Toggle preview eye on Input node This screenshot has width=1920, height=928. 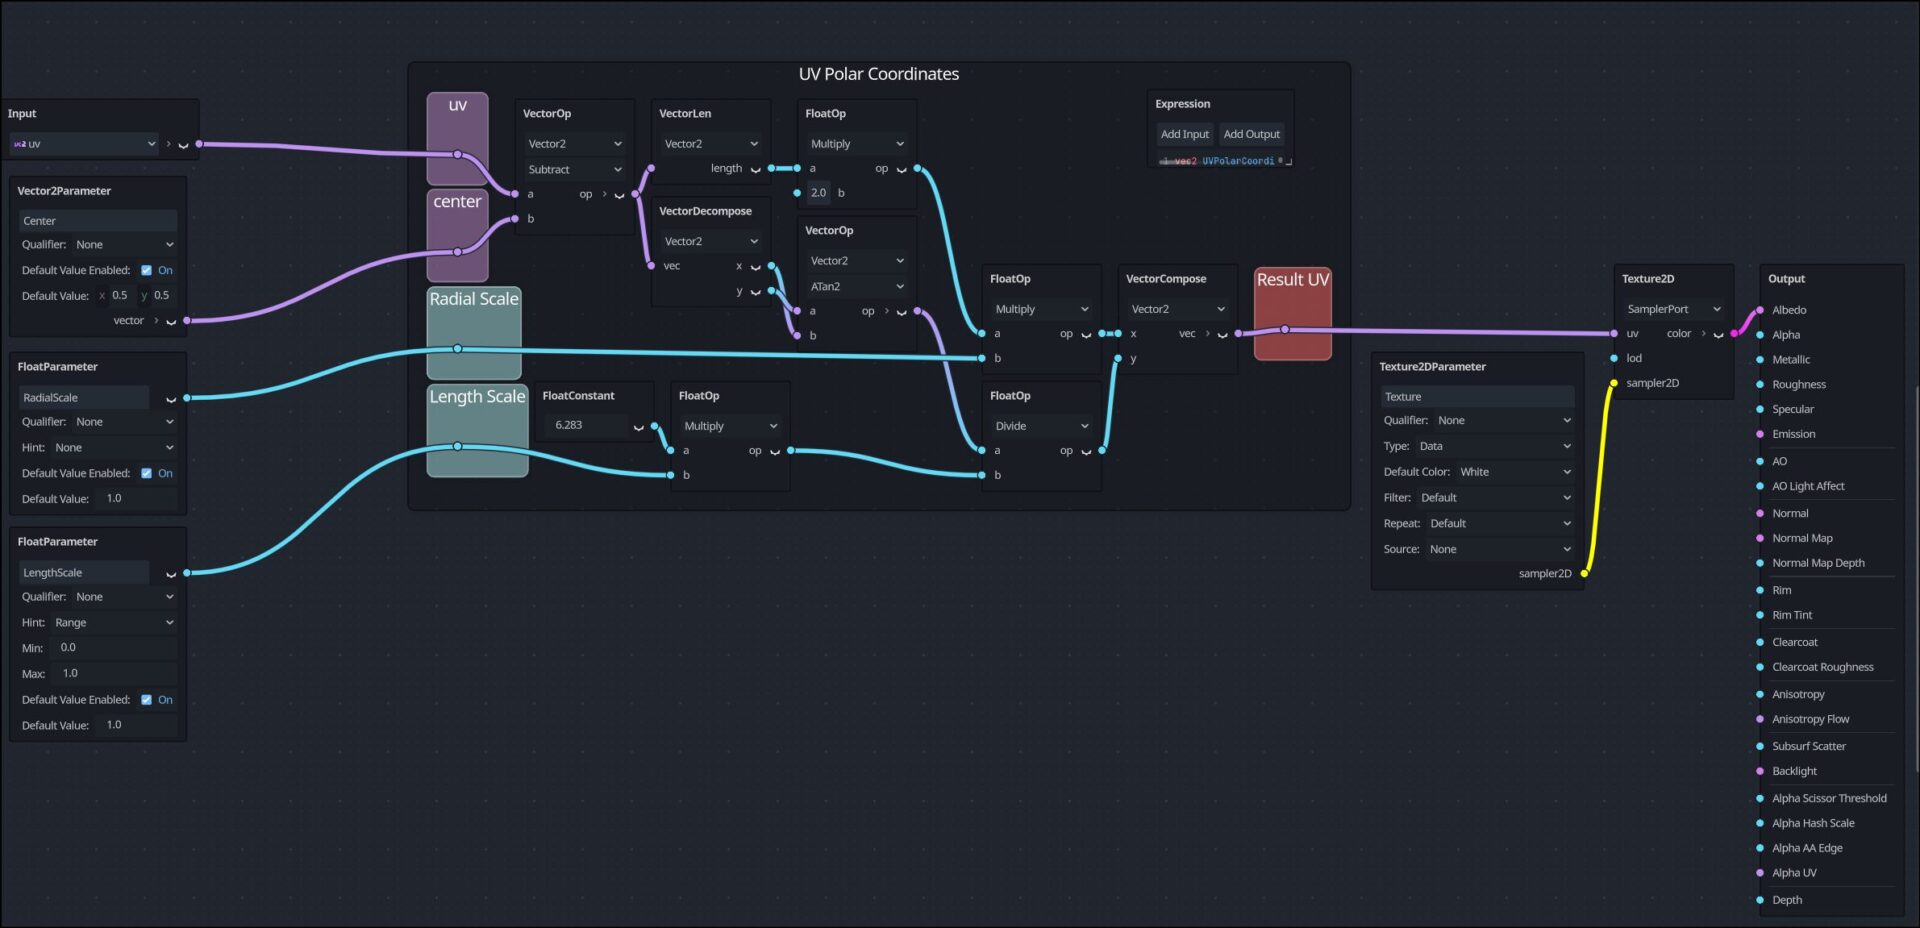pos(183,145)
